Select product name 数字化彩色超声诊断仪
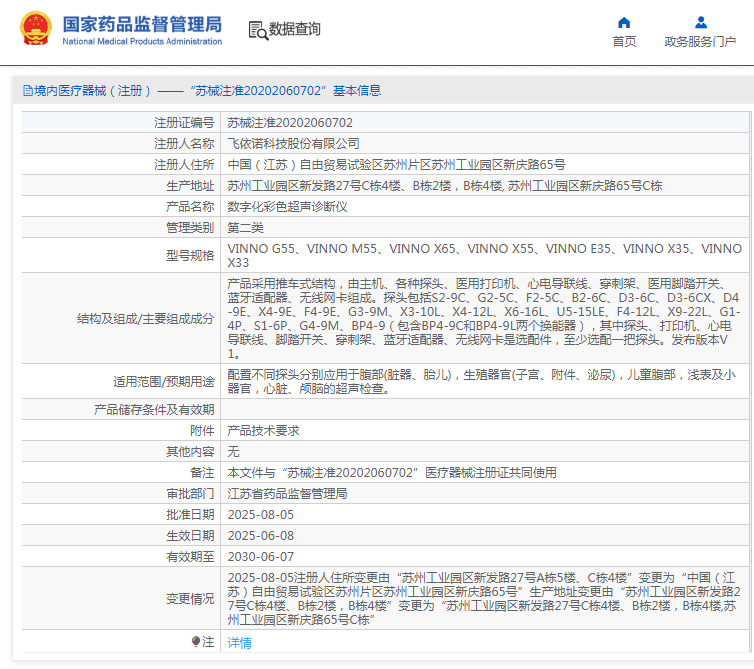 coord(287,206)
